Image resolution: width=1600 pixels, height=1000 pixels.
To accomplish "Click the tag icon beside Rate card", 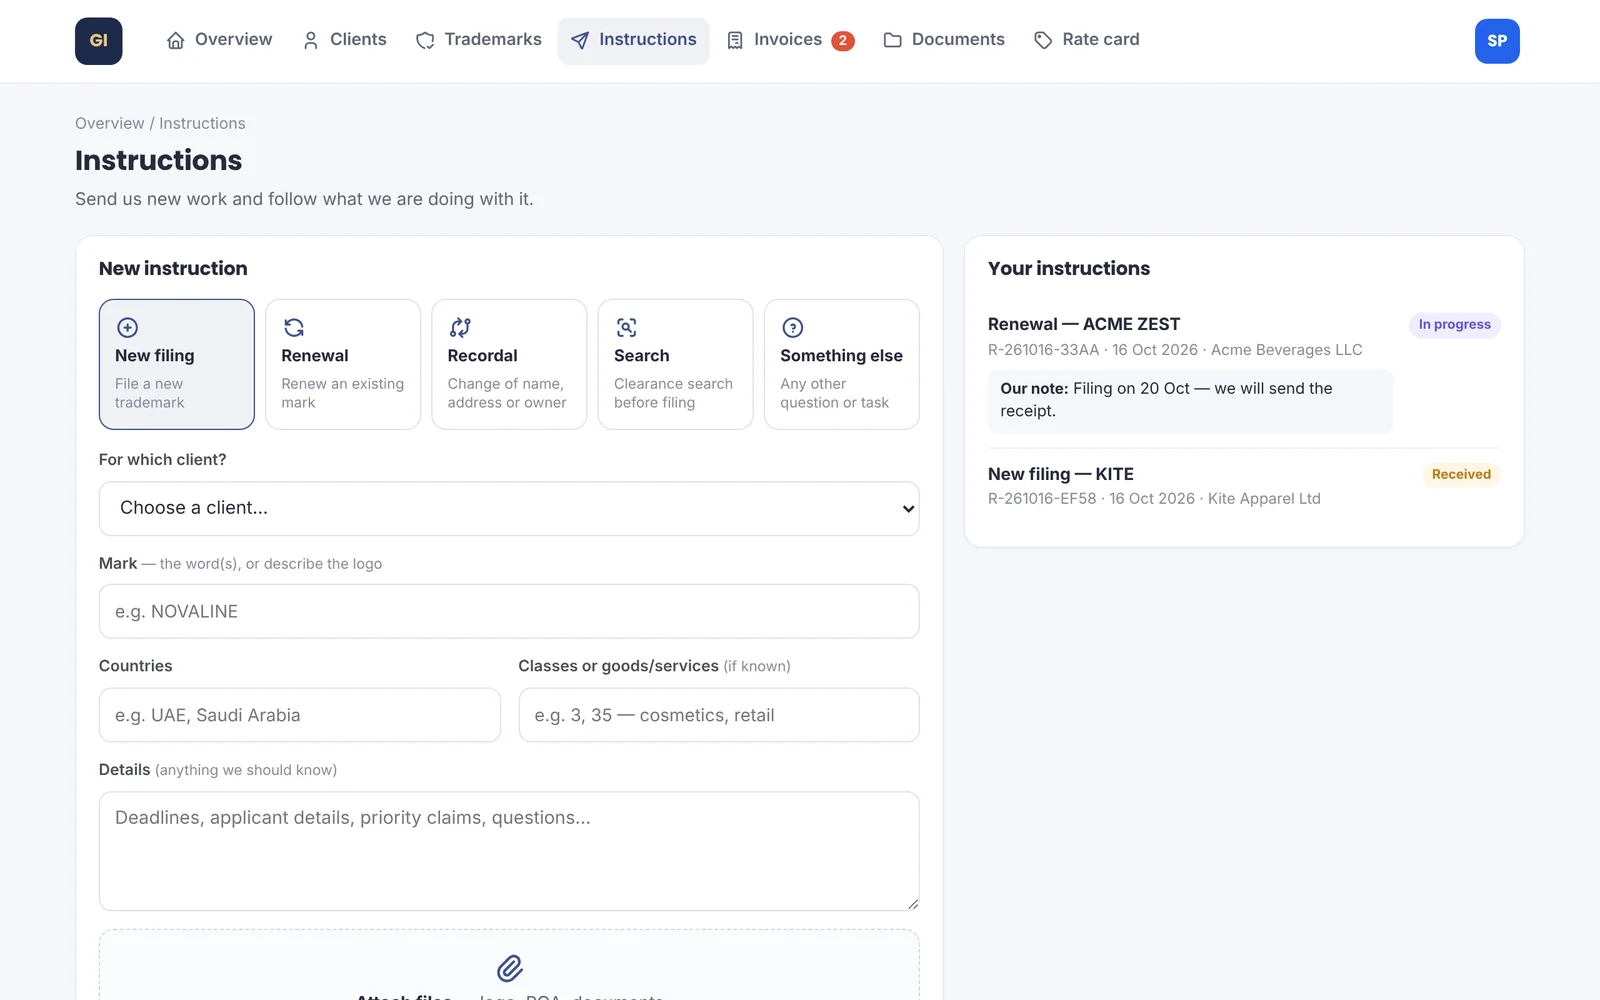I will click(1043, 41).
